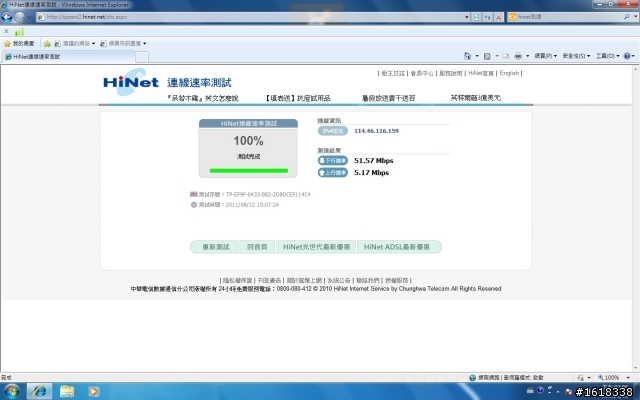Click the test time 2011/08/12 15:07:24
The height and width of the screenshot is (400, 640).
pos(252,204)
